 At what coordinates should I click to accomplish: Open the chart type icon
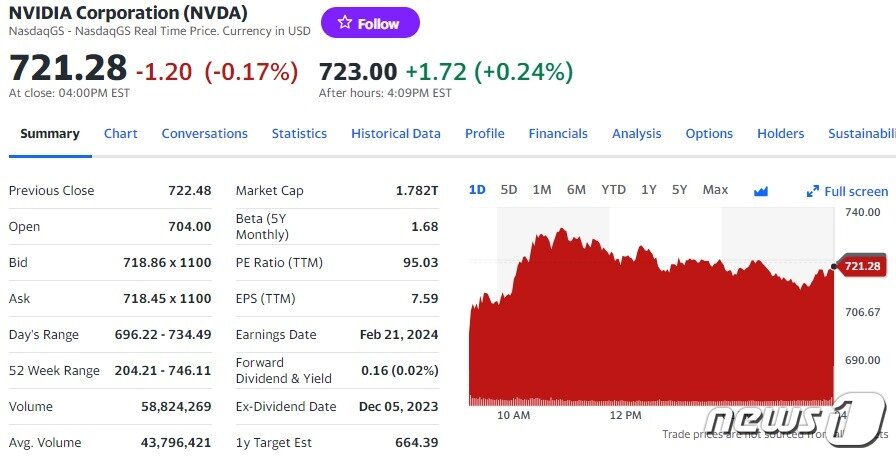pos(760,191)
